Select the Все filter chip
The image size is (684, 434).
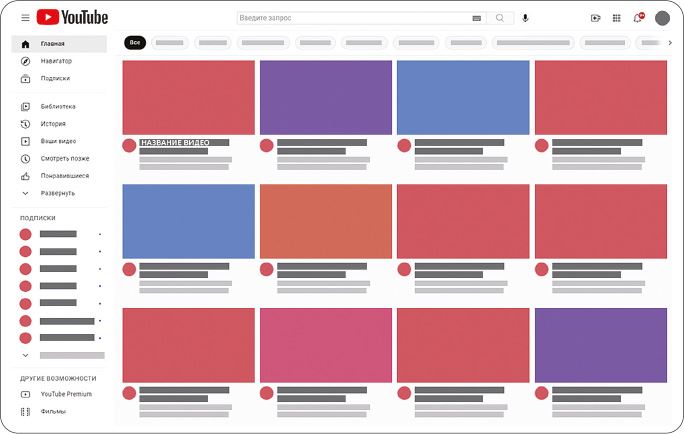135,43
